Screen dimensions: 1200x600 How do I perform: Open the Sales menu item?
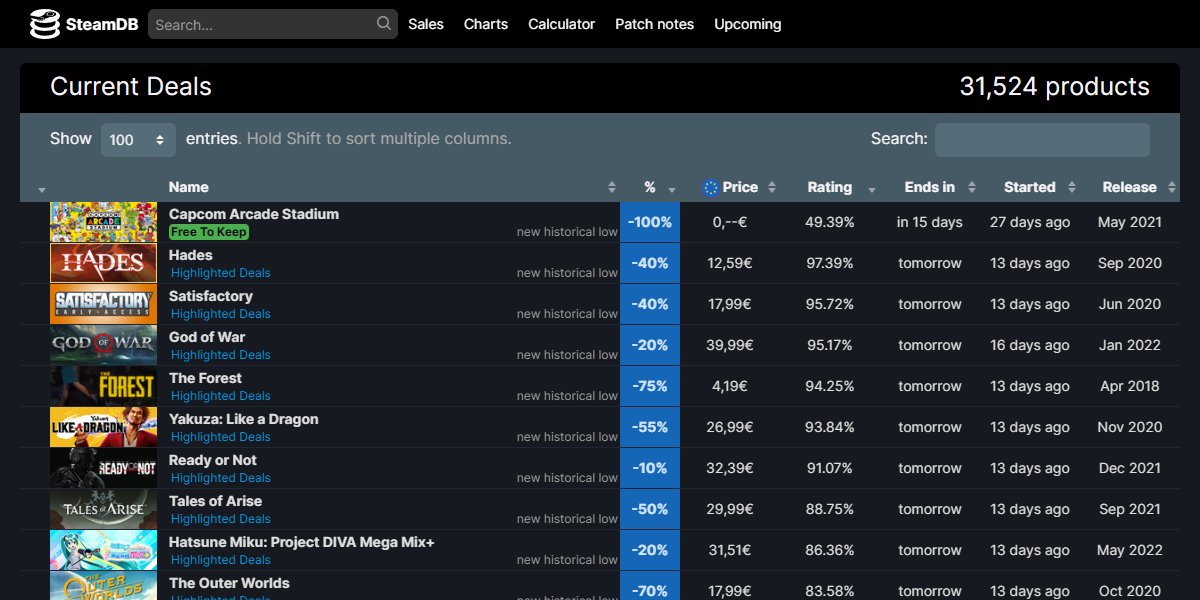[x=426, y=24]
